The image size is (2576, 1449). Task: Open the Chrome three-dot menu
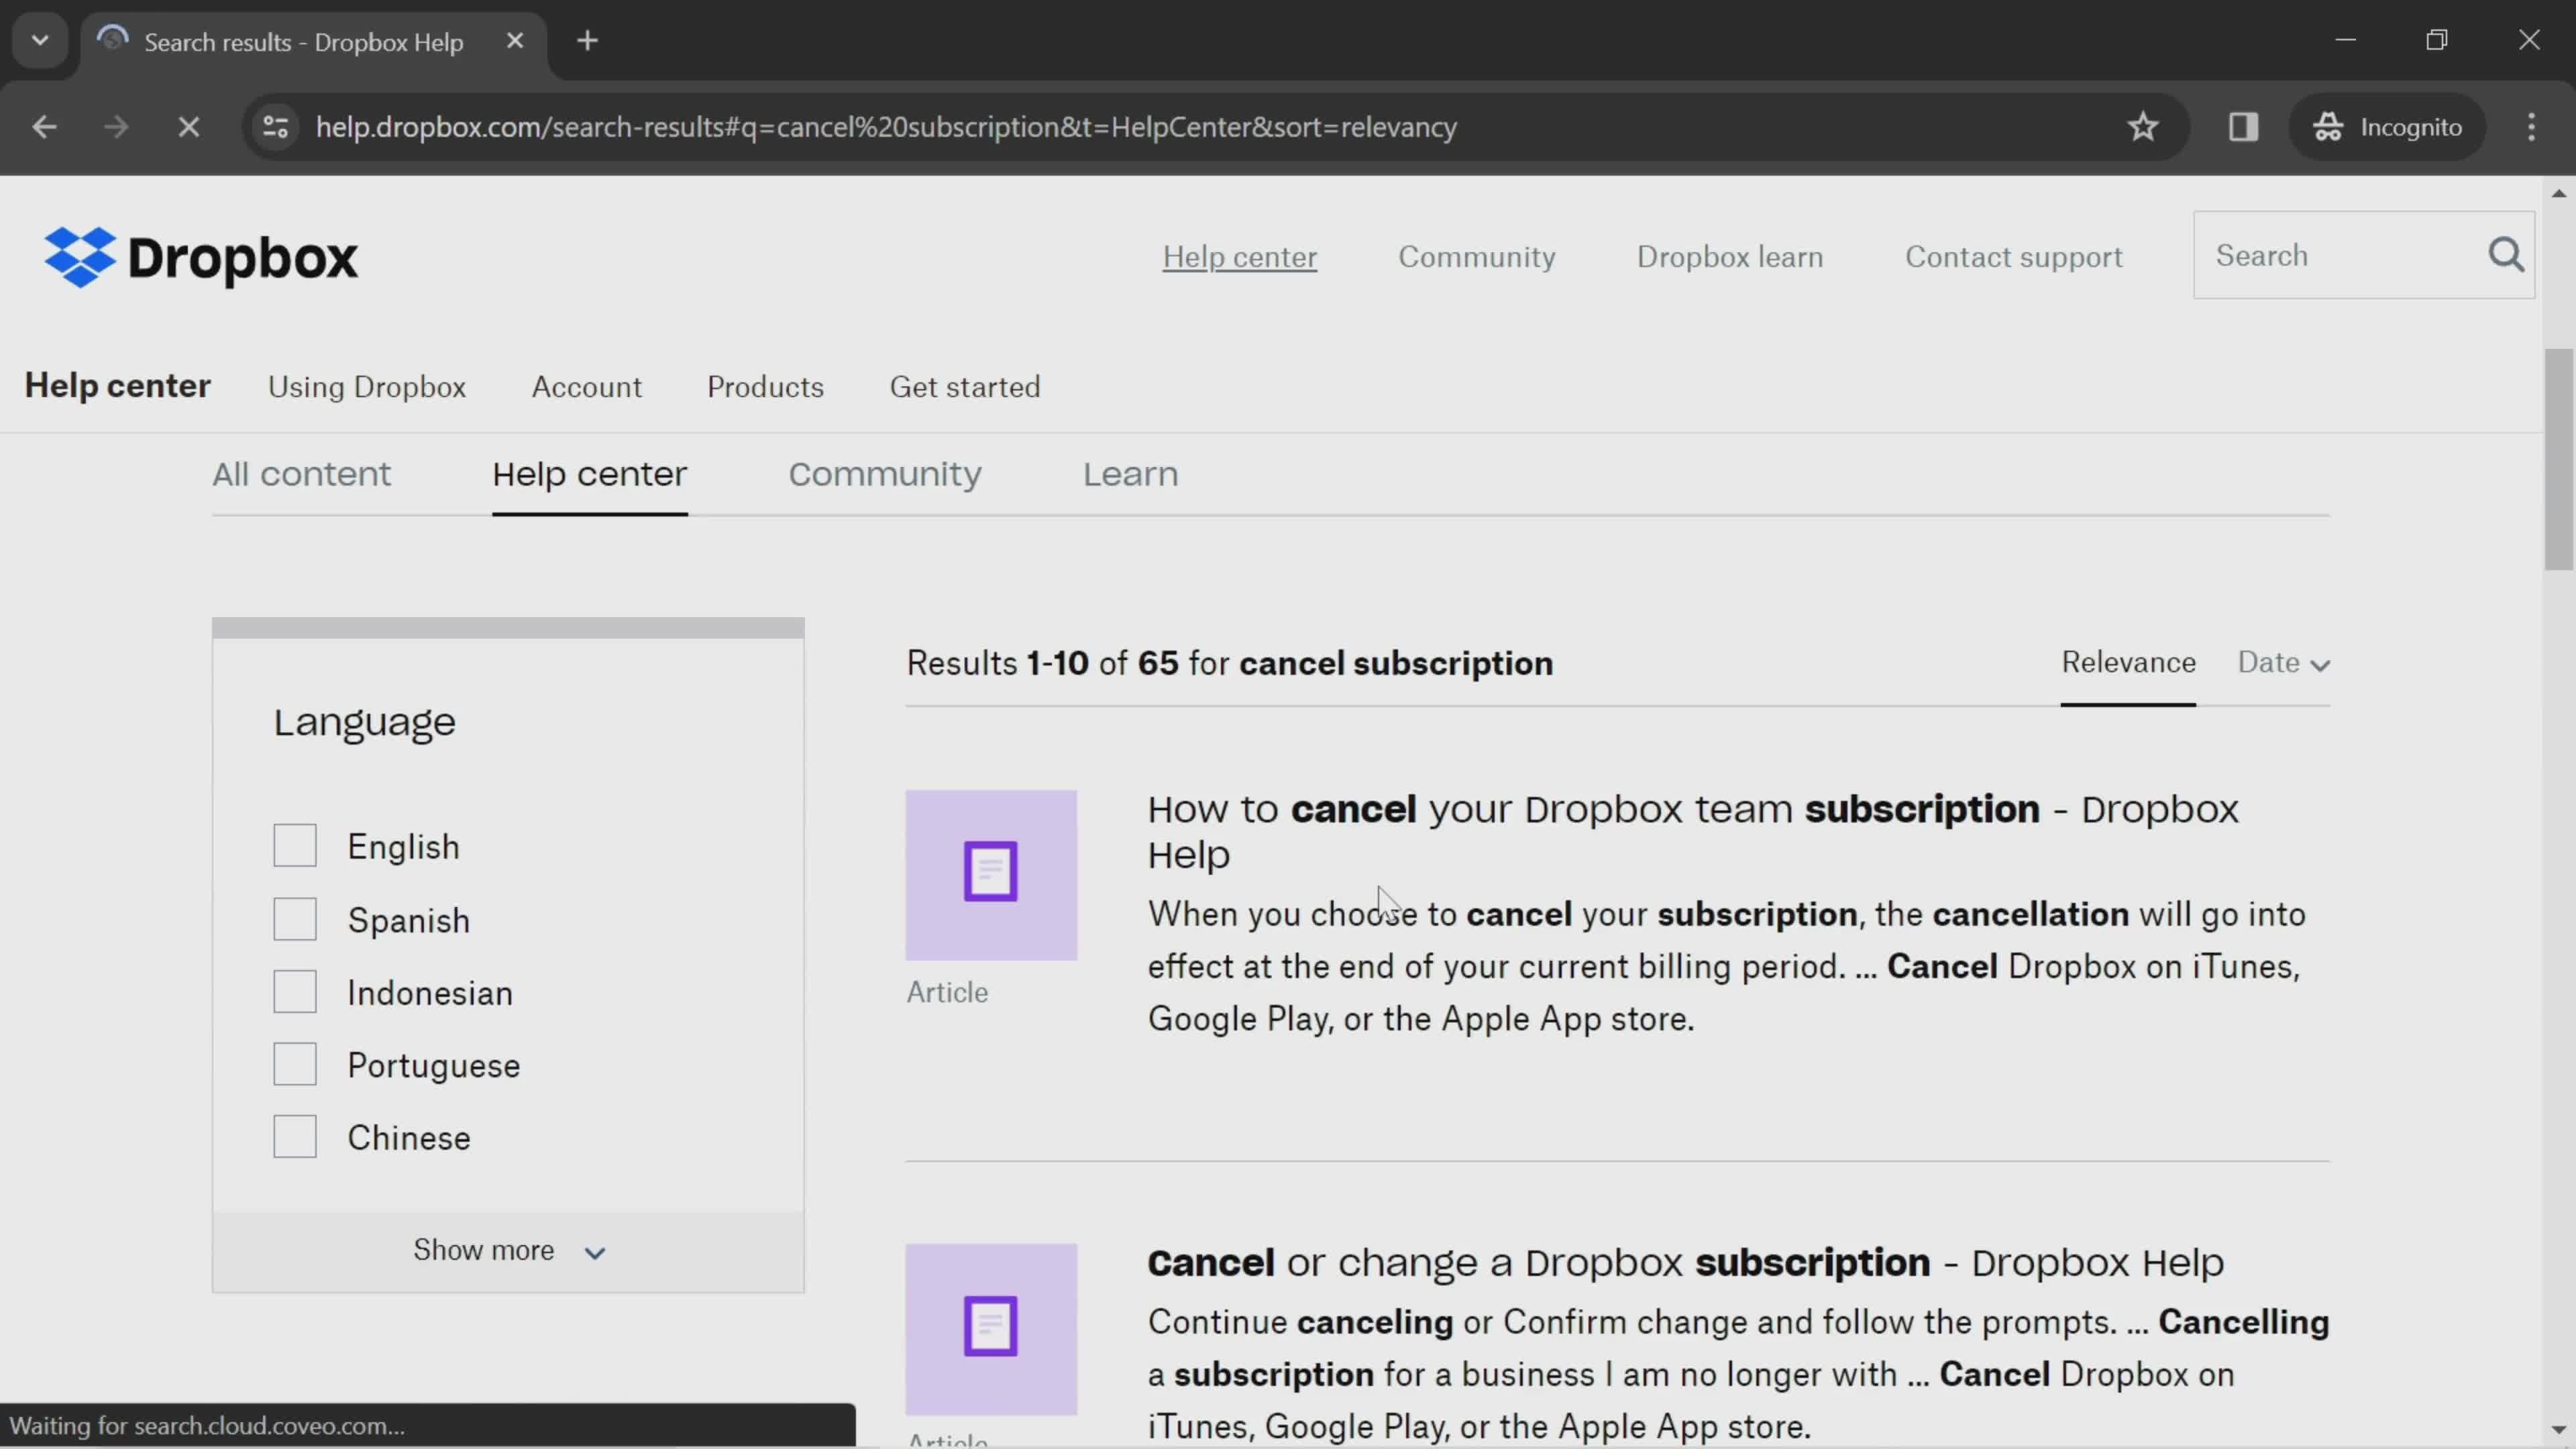[2531, 127]
